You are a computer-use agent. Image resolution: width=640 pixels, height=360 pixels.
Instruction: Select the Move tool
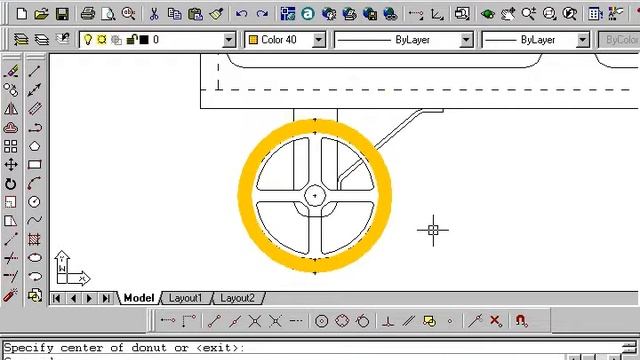(11, 165)
